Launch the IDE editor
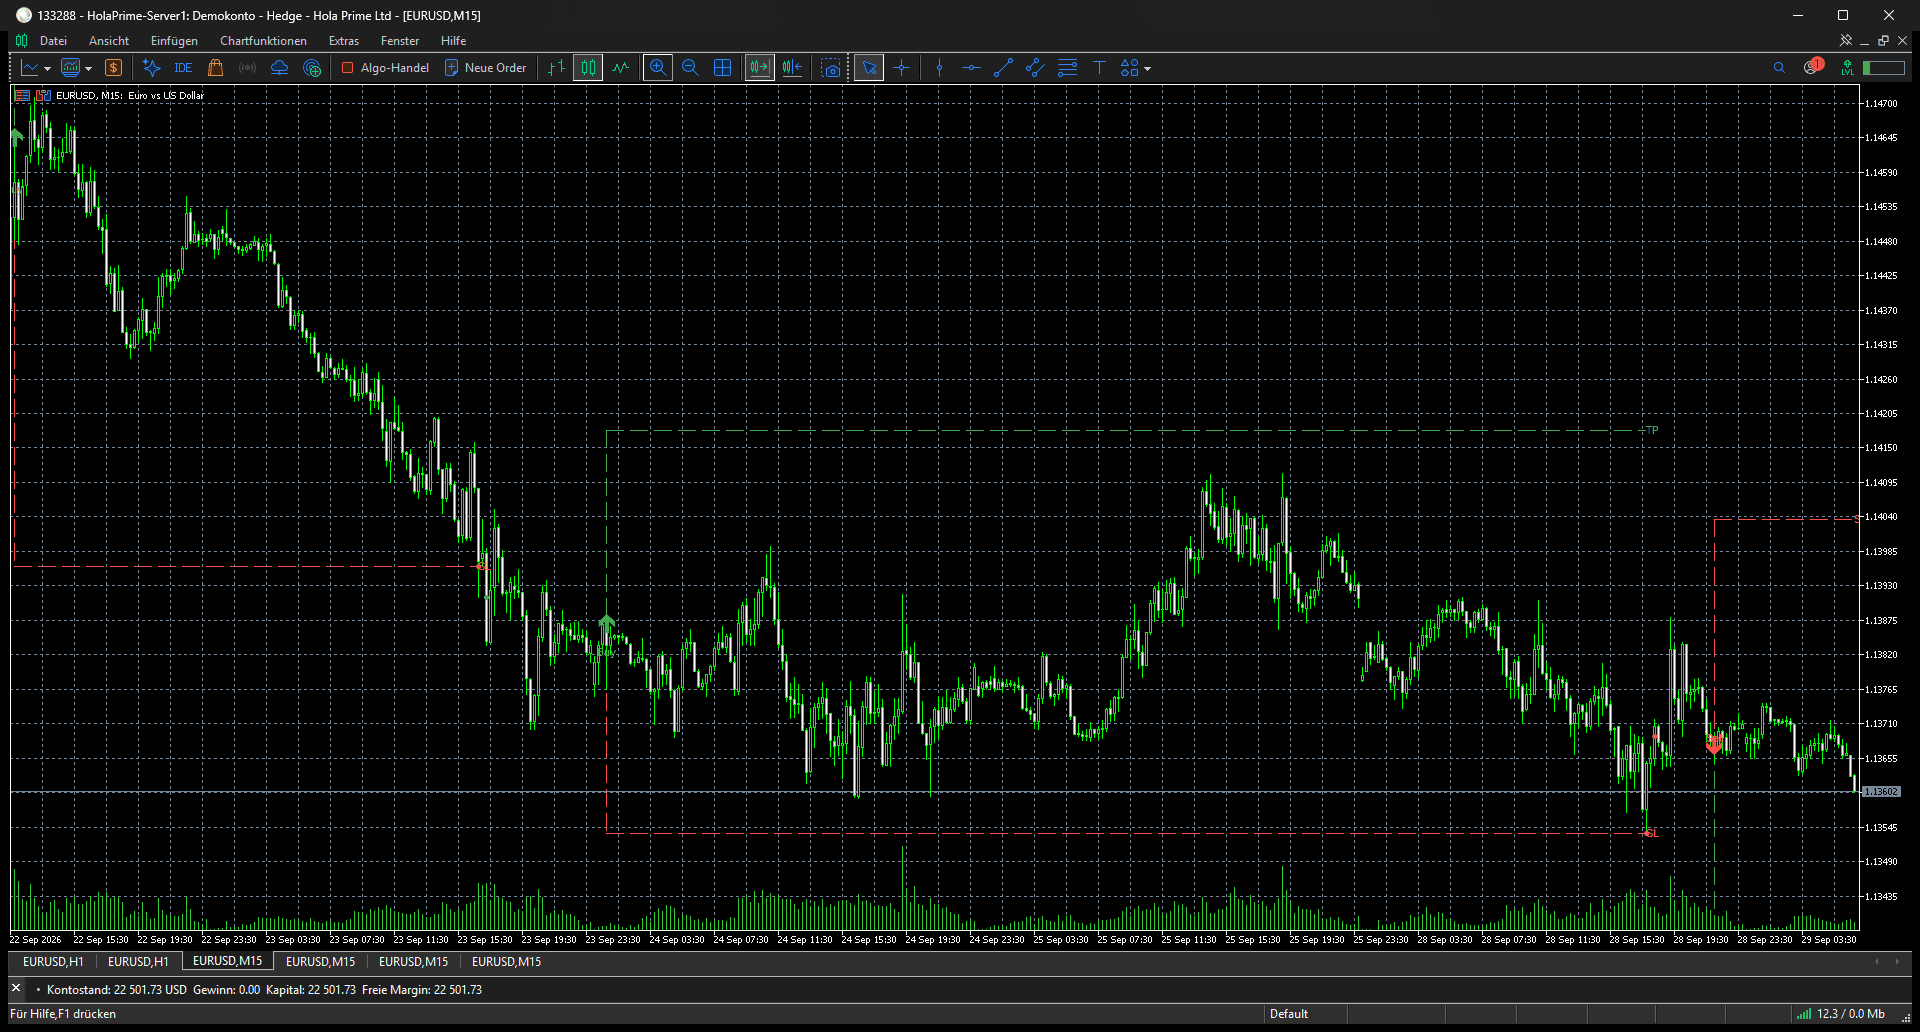The width and height of the screenshot is (1920, 1032). 183,68
